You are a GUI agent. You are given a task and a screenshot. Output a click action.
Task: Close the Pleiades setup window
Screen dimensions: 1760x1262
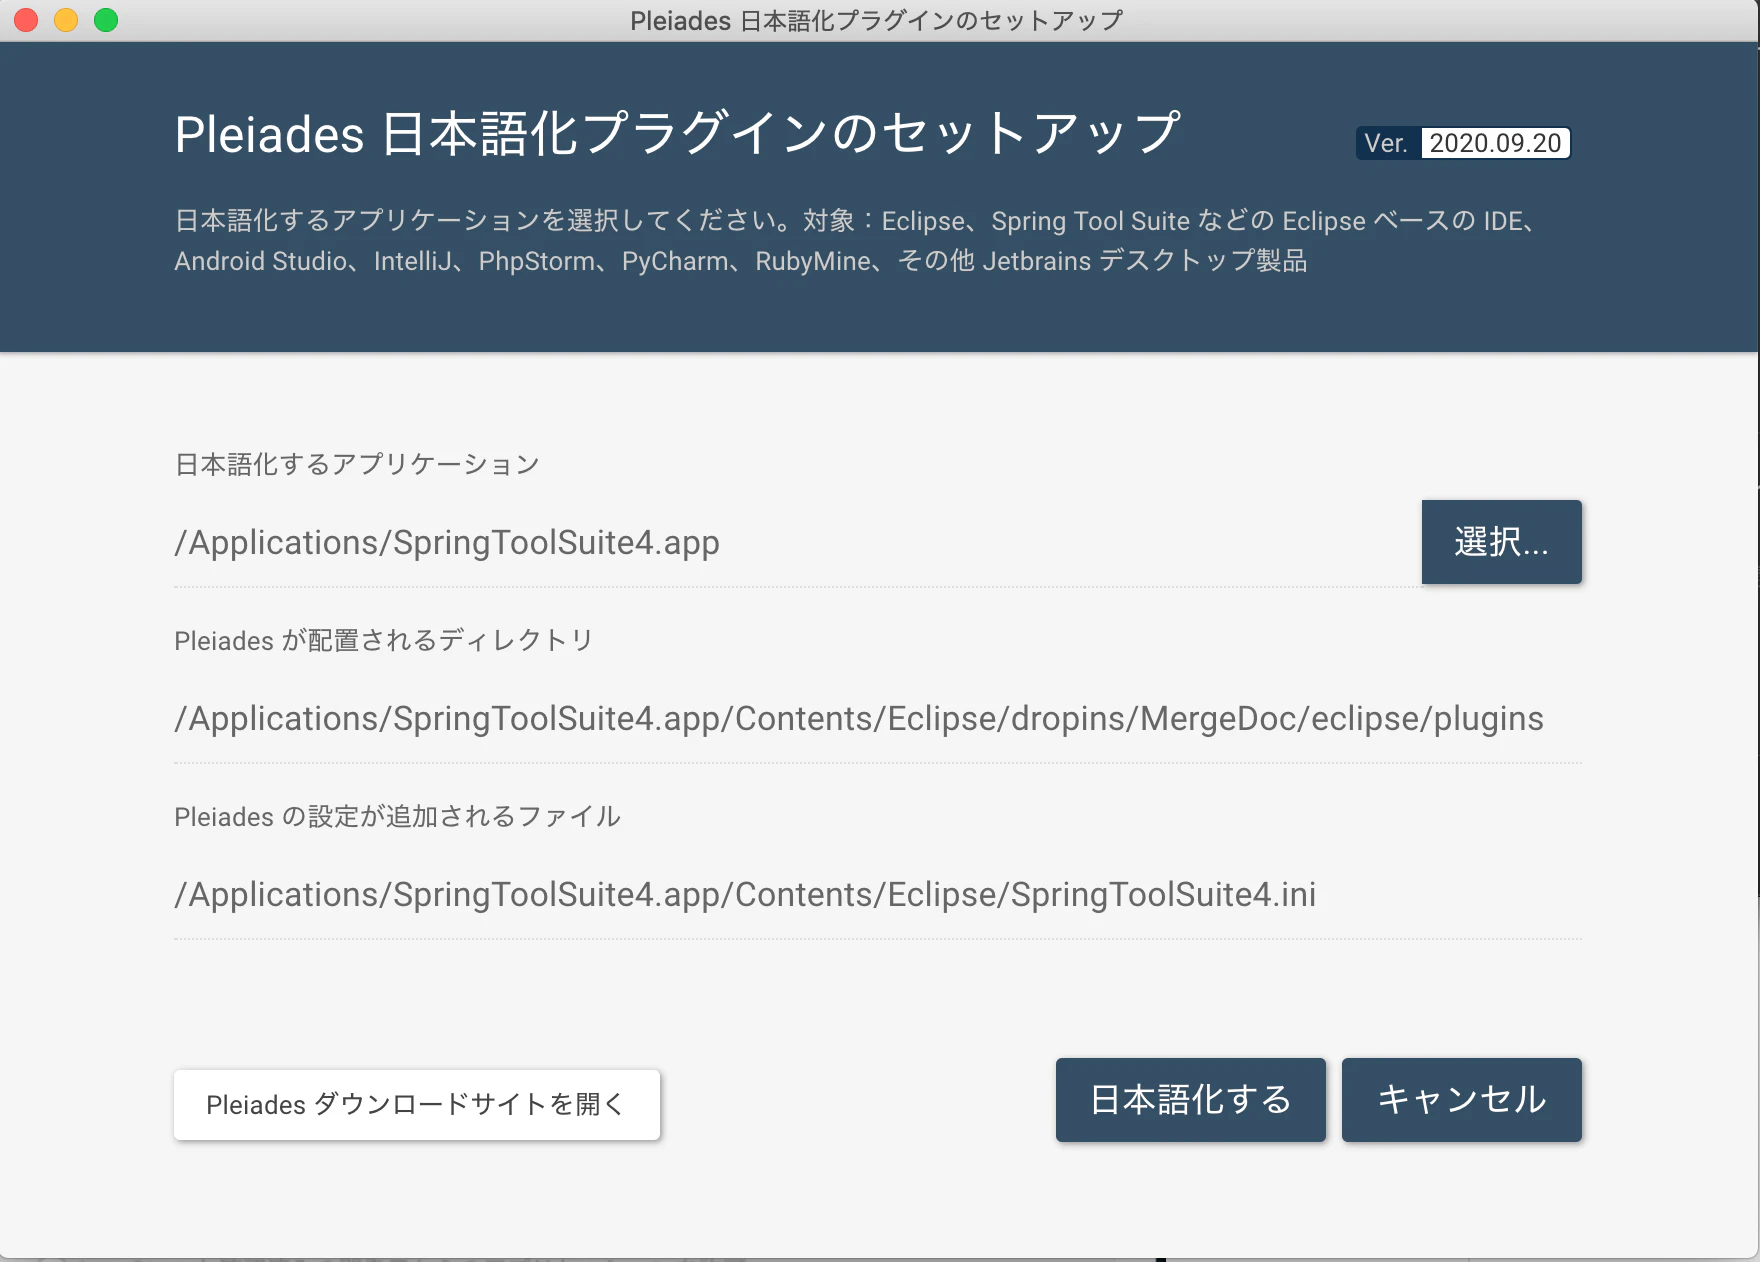pyautogui.click(x=25, y=19)
